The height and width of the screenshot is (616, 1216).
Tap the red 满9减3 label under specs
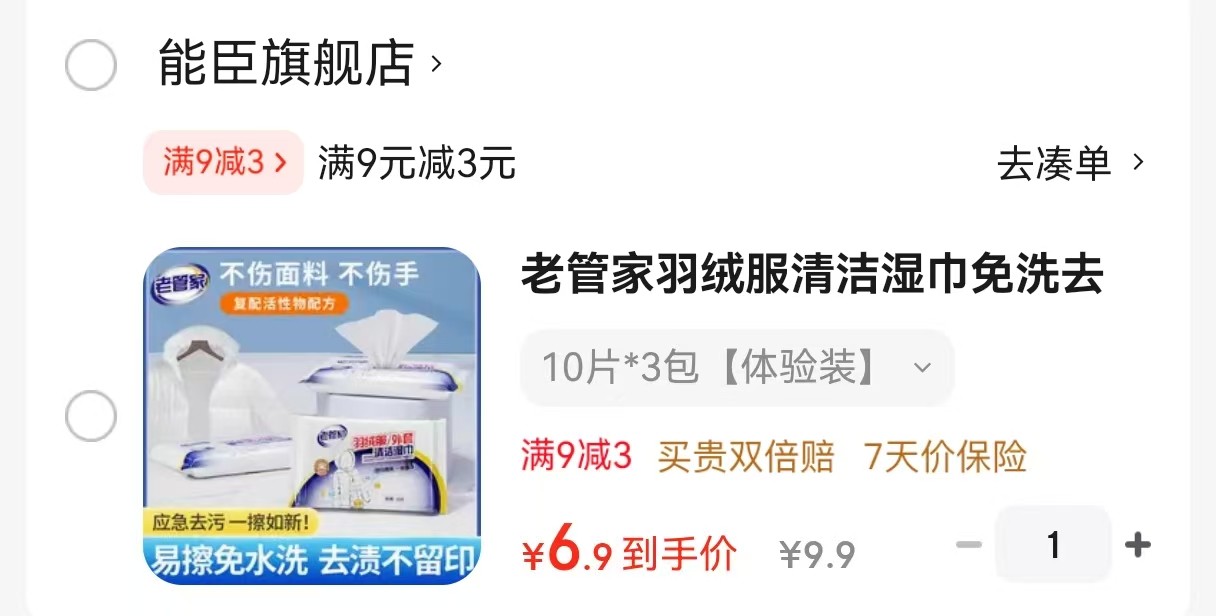click(577, 457)
